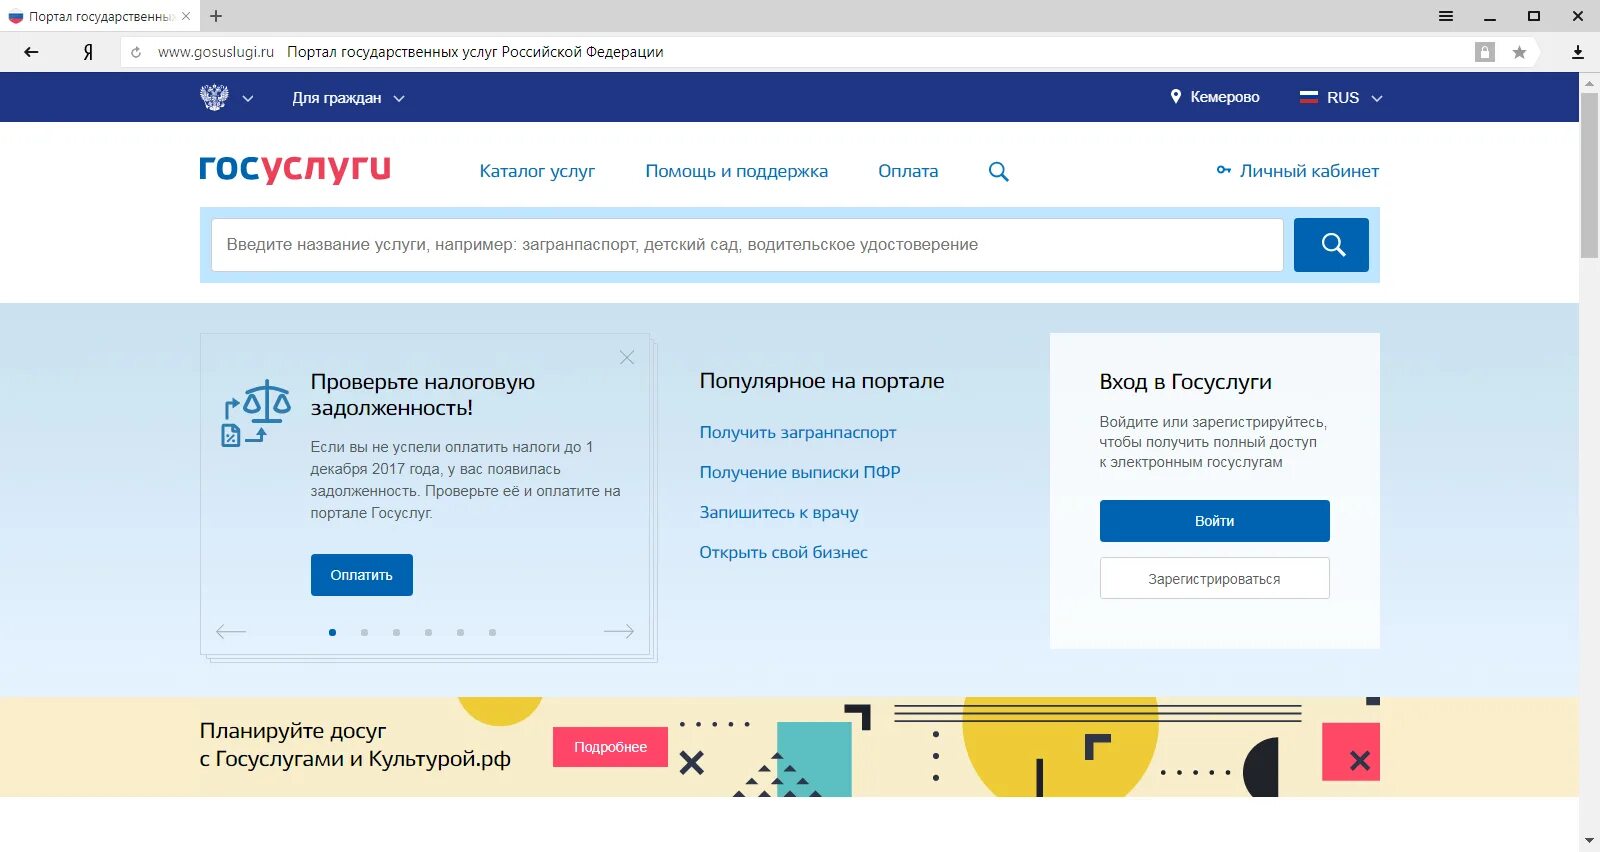Click the Планируйте досуг banner text

(x=355, y=745)
